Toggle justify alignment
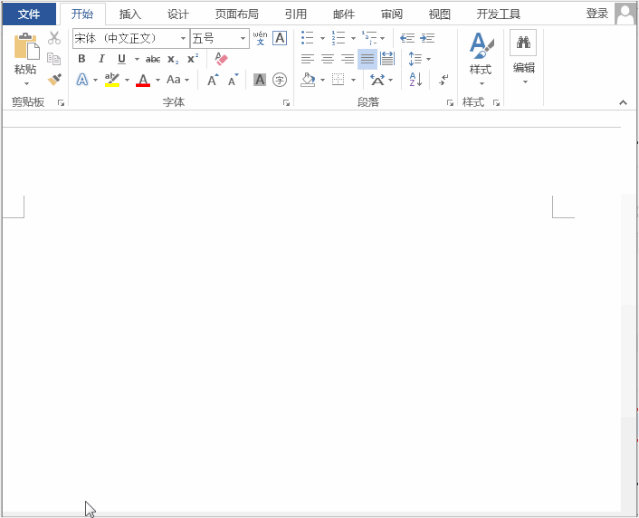The height and width of the screenshot is (518, 639). click(x=367, y=59)
